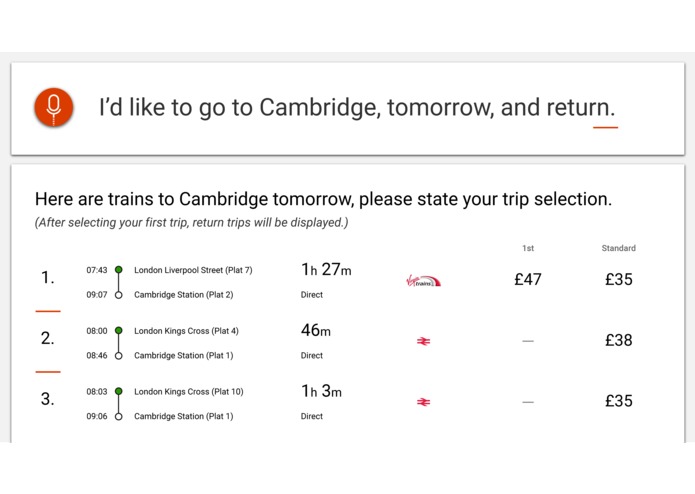
Task: Choose the £38 standard fare
Action: coord(618,340)
